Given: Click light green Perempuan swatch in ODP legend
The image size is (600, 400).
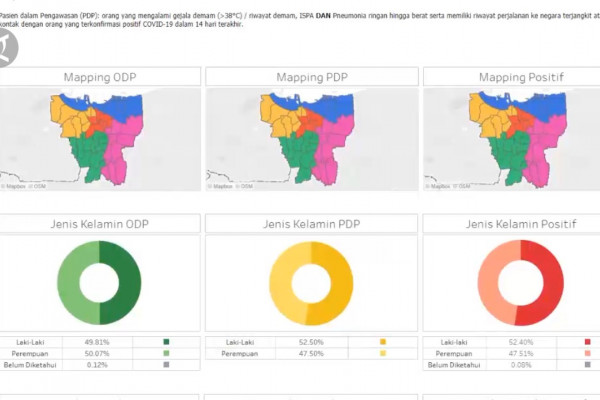Looking at the screenshot, I should pyautogui.click(x=166, y=353).
